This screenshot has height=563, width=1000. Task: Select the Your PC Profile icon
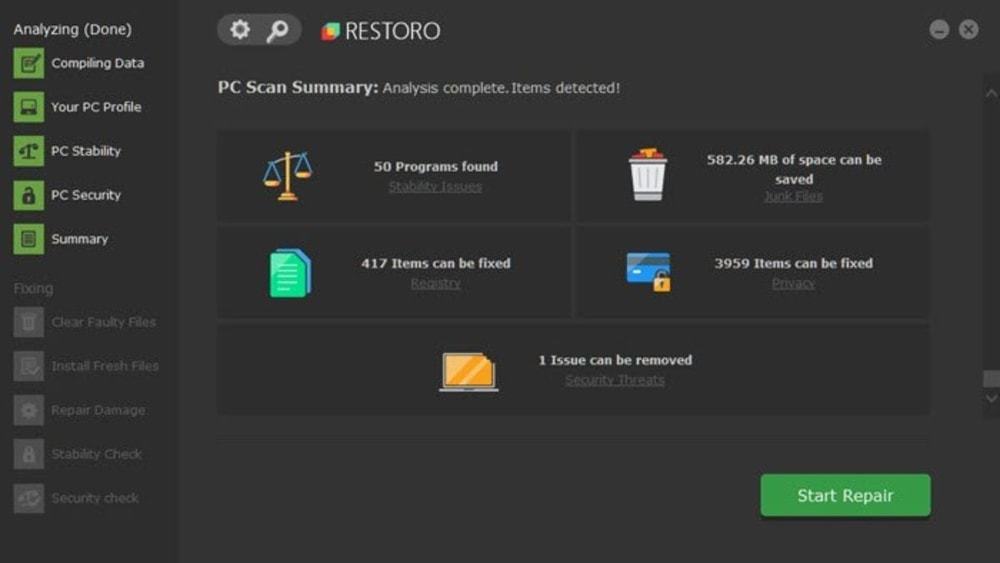pyautogui.click(x=29, y=107)
